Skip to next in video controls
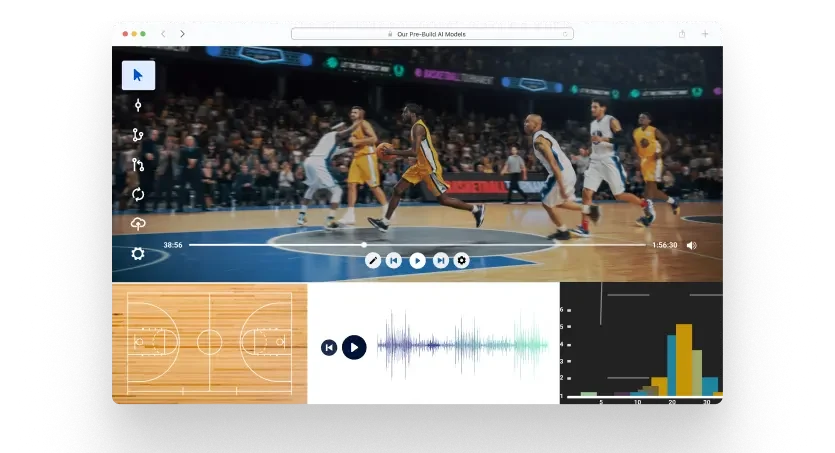The height and width of the screenshot is (453, 835). [x=440, y=260]
